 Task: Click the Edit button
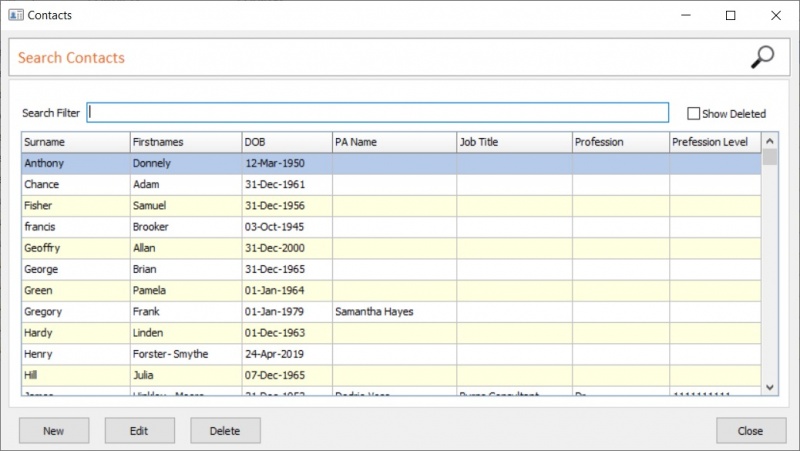(140, 431)
